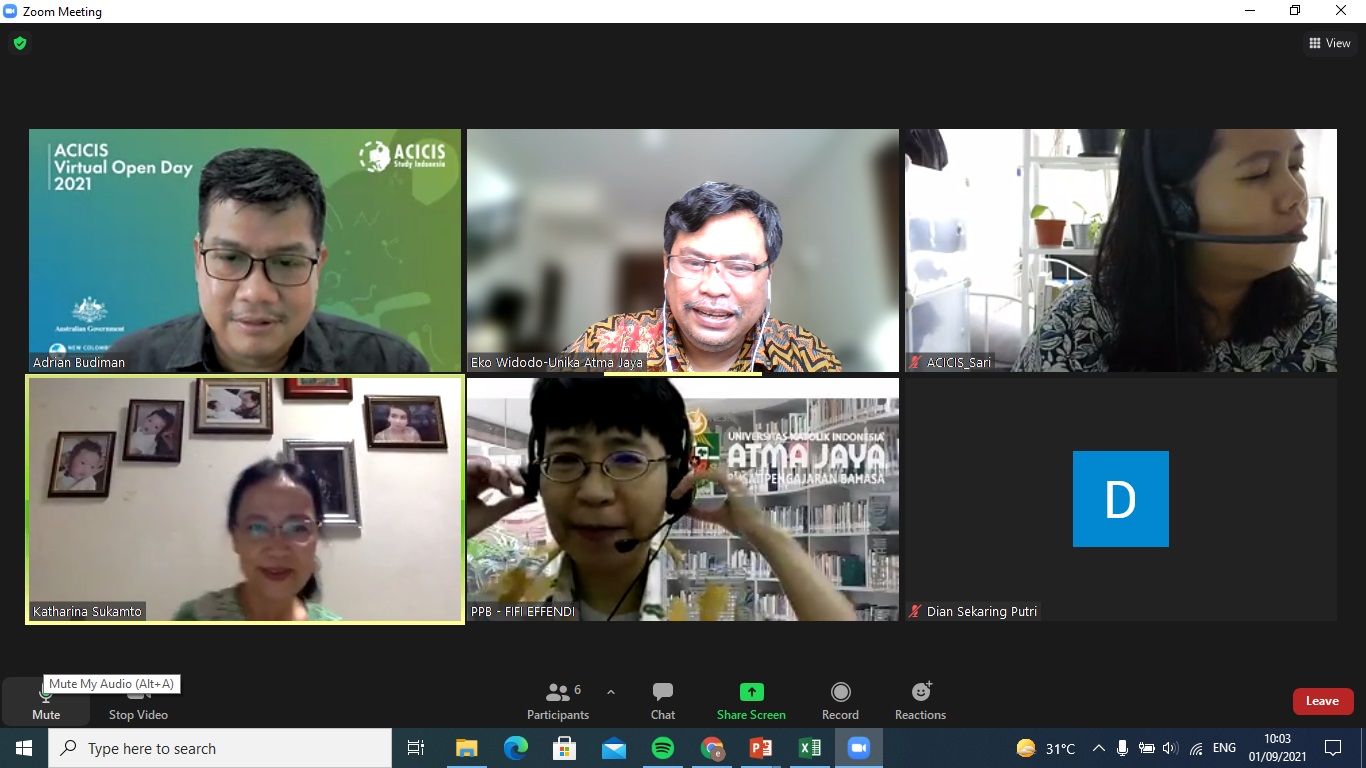The height and width of the screenshot is (768, 1366).
Task: Open PowerPoint from the taskbar
Action: click(x=761, y=748)
